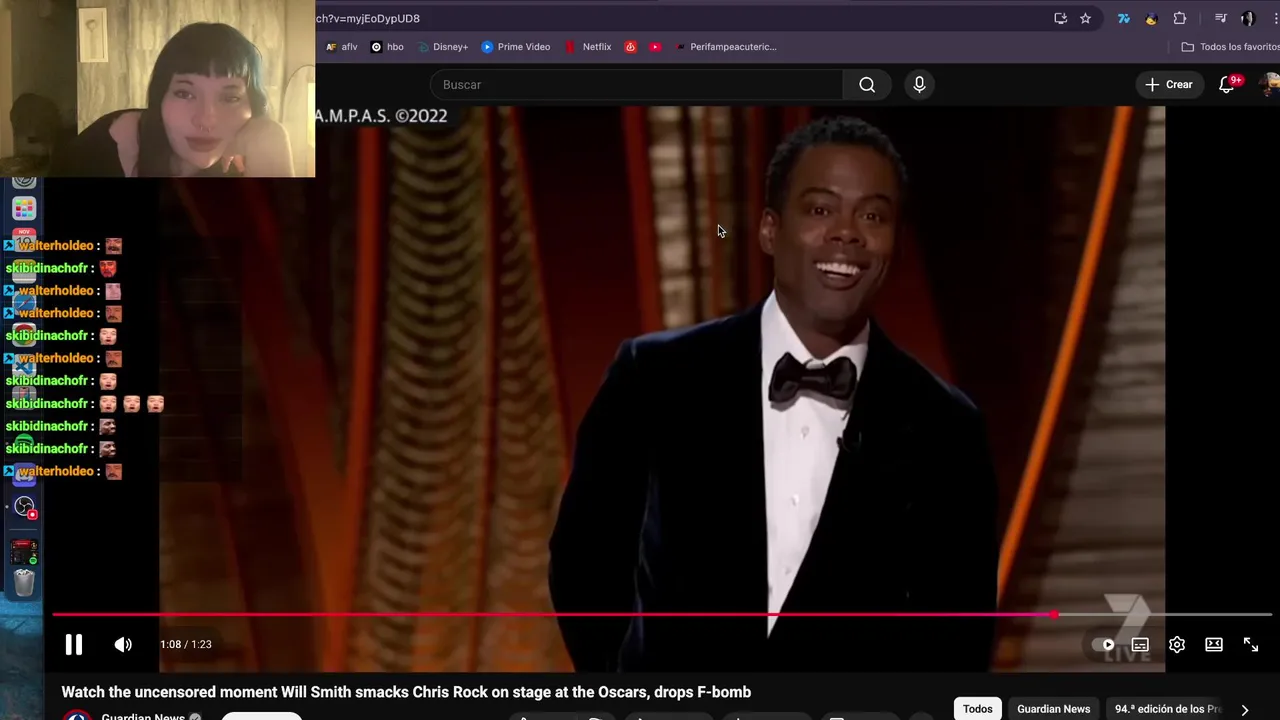Click the magnifier search button
The image size is (1280, 720).
tap(867, 85)
